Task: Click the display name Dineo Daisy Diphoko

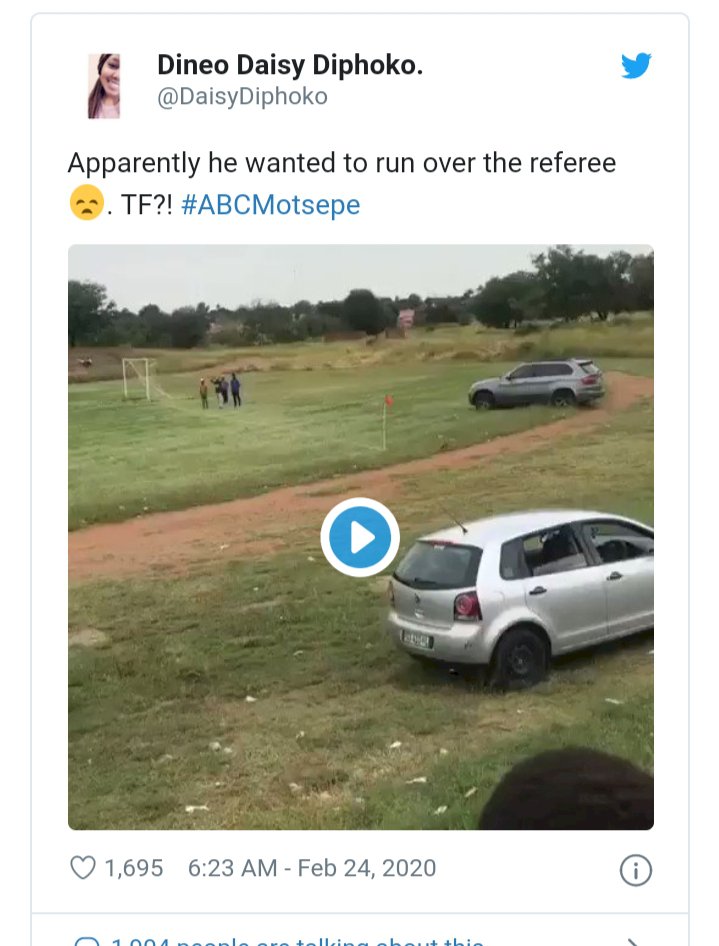Action: 290,66
